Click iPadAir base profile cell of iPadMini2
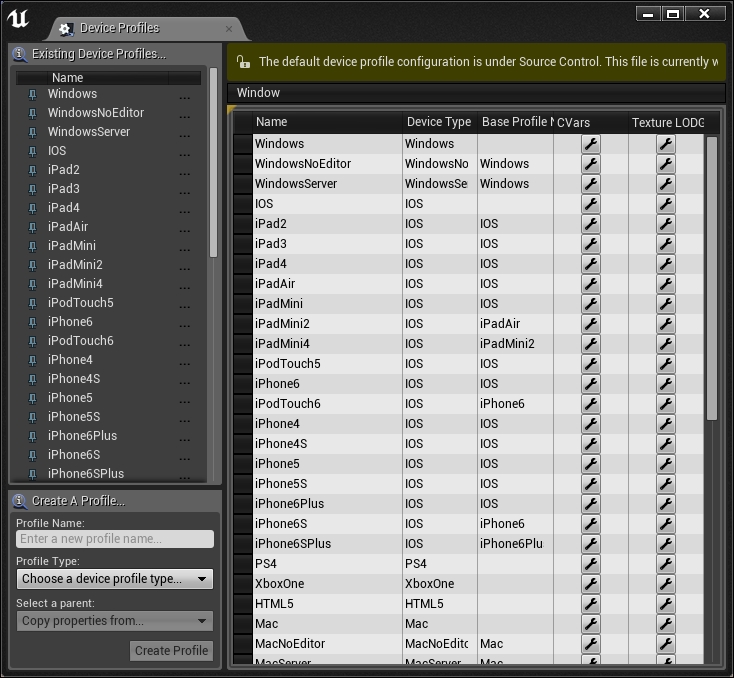Image resolution: width=734 pixels, height=678 pixels. coord(515,324)
